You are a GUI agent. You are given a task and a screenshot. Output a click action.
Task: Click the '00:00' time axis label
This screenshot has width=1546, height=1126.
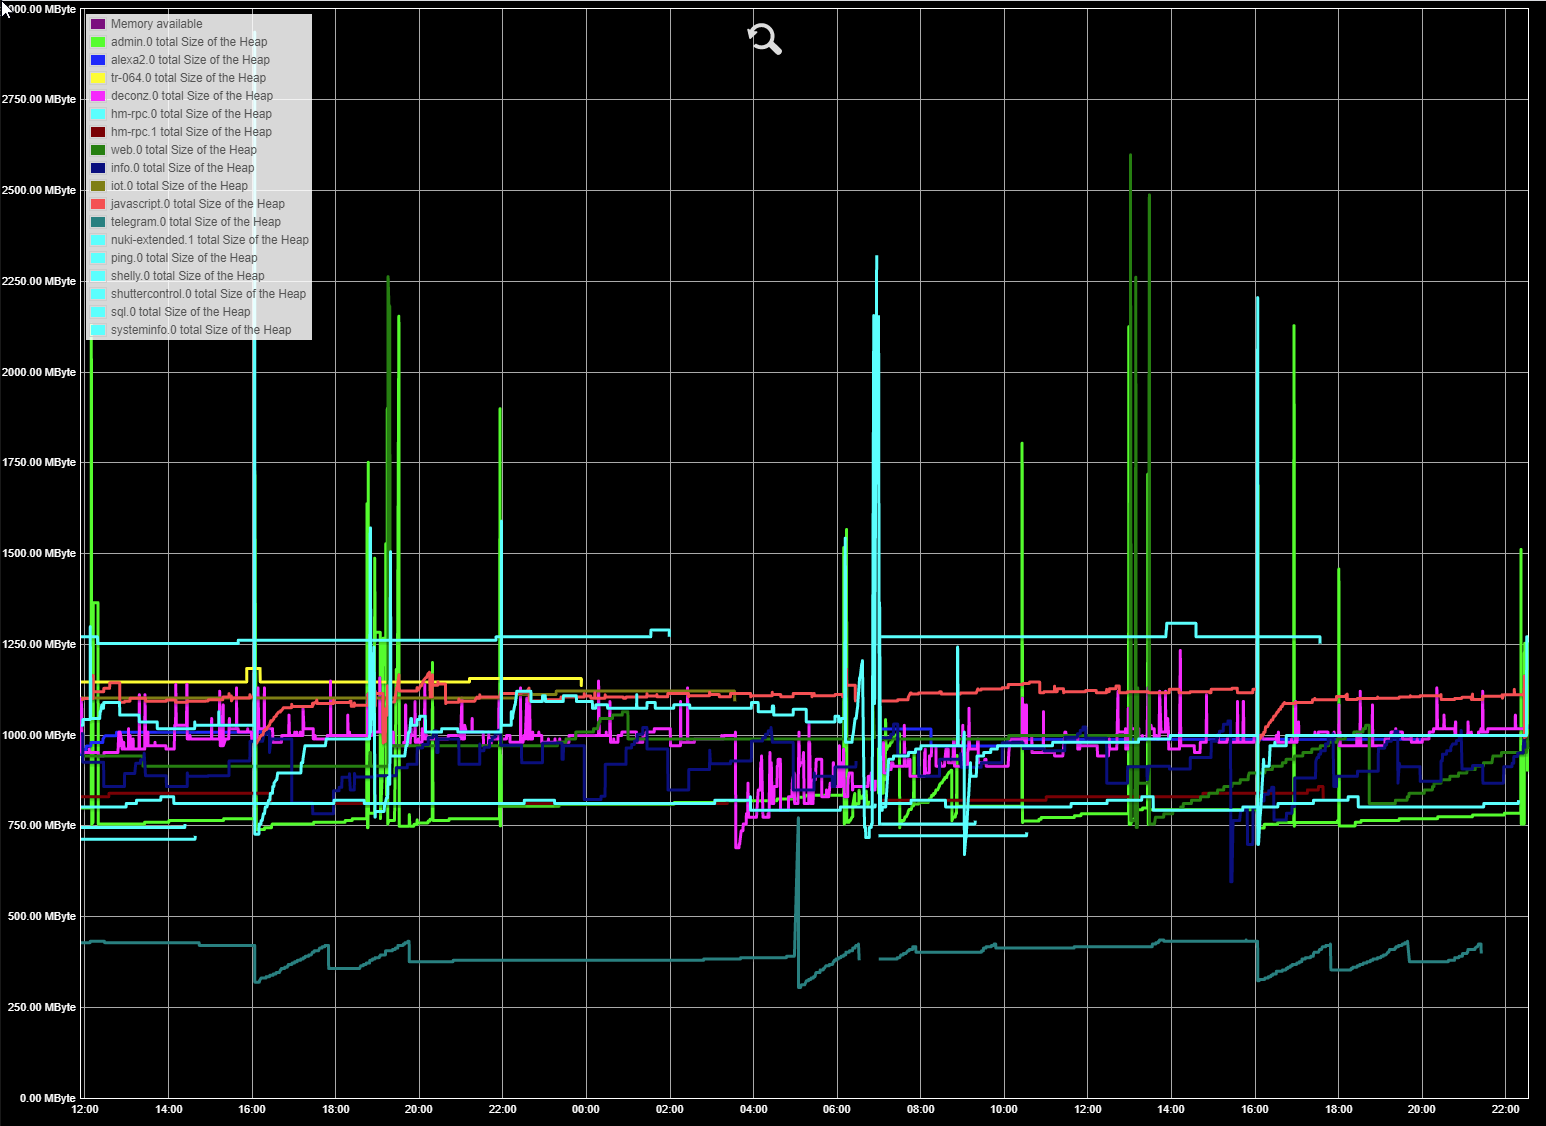(586, 1109)
